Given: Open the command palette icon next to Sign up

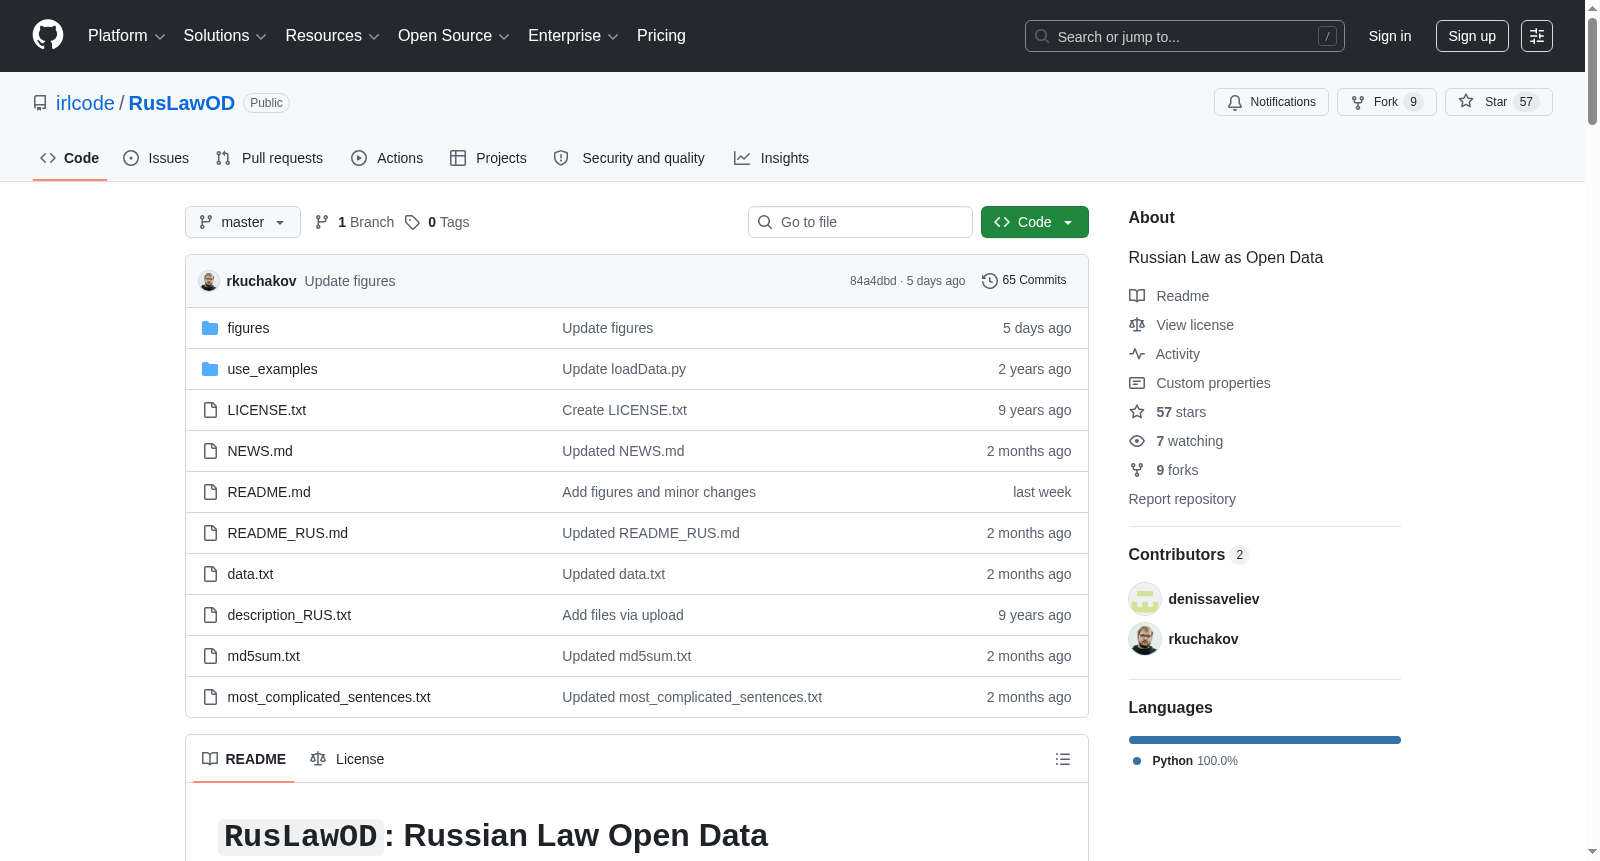Looking at the screenshot, I should [x=1537, y=36].
